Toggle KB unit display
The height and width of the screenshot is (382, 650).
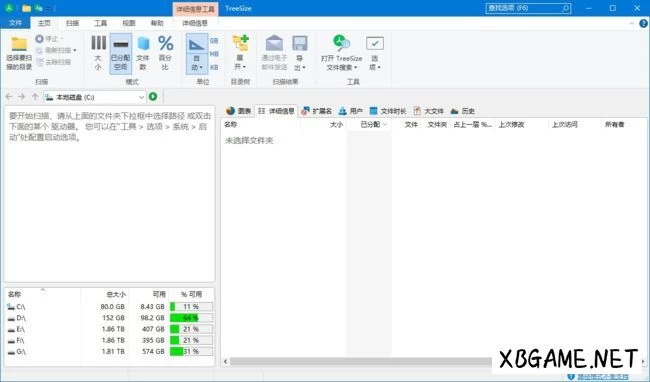point(214,67)
